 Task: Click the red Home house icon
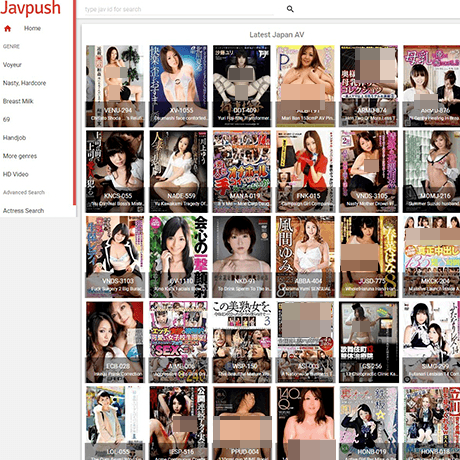pyautogui.click(x=7, y=29)
